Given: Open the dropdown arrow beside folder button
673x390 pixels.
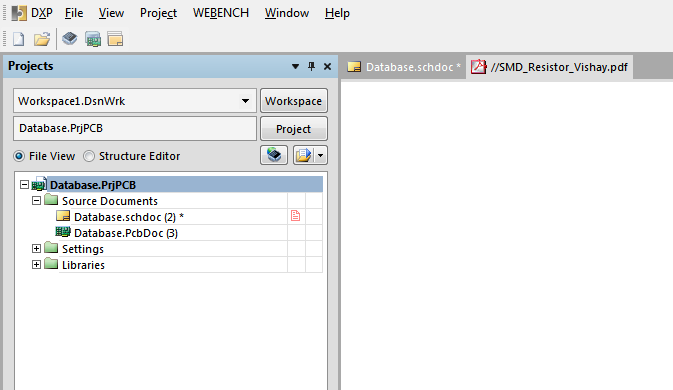Looking at the screenshot, I should point(321,155).
